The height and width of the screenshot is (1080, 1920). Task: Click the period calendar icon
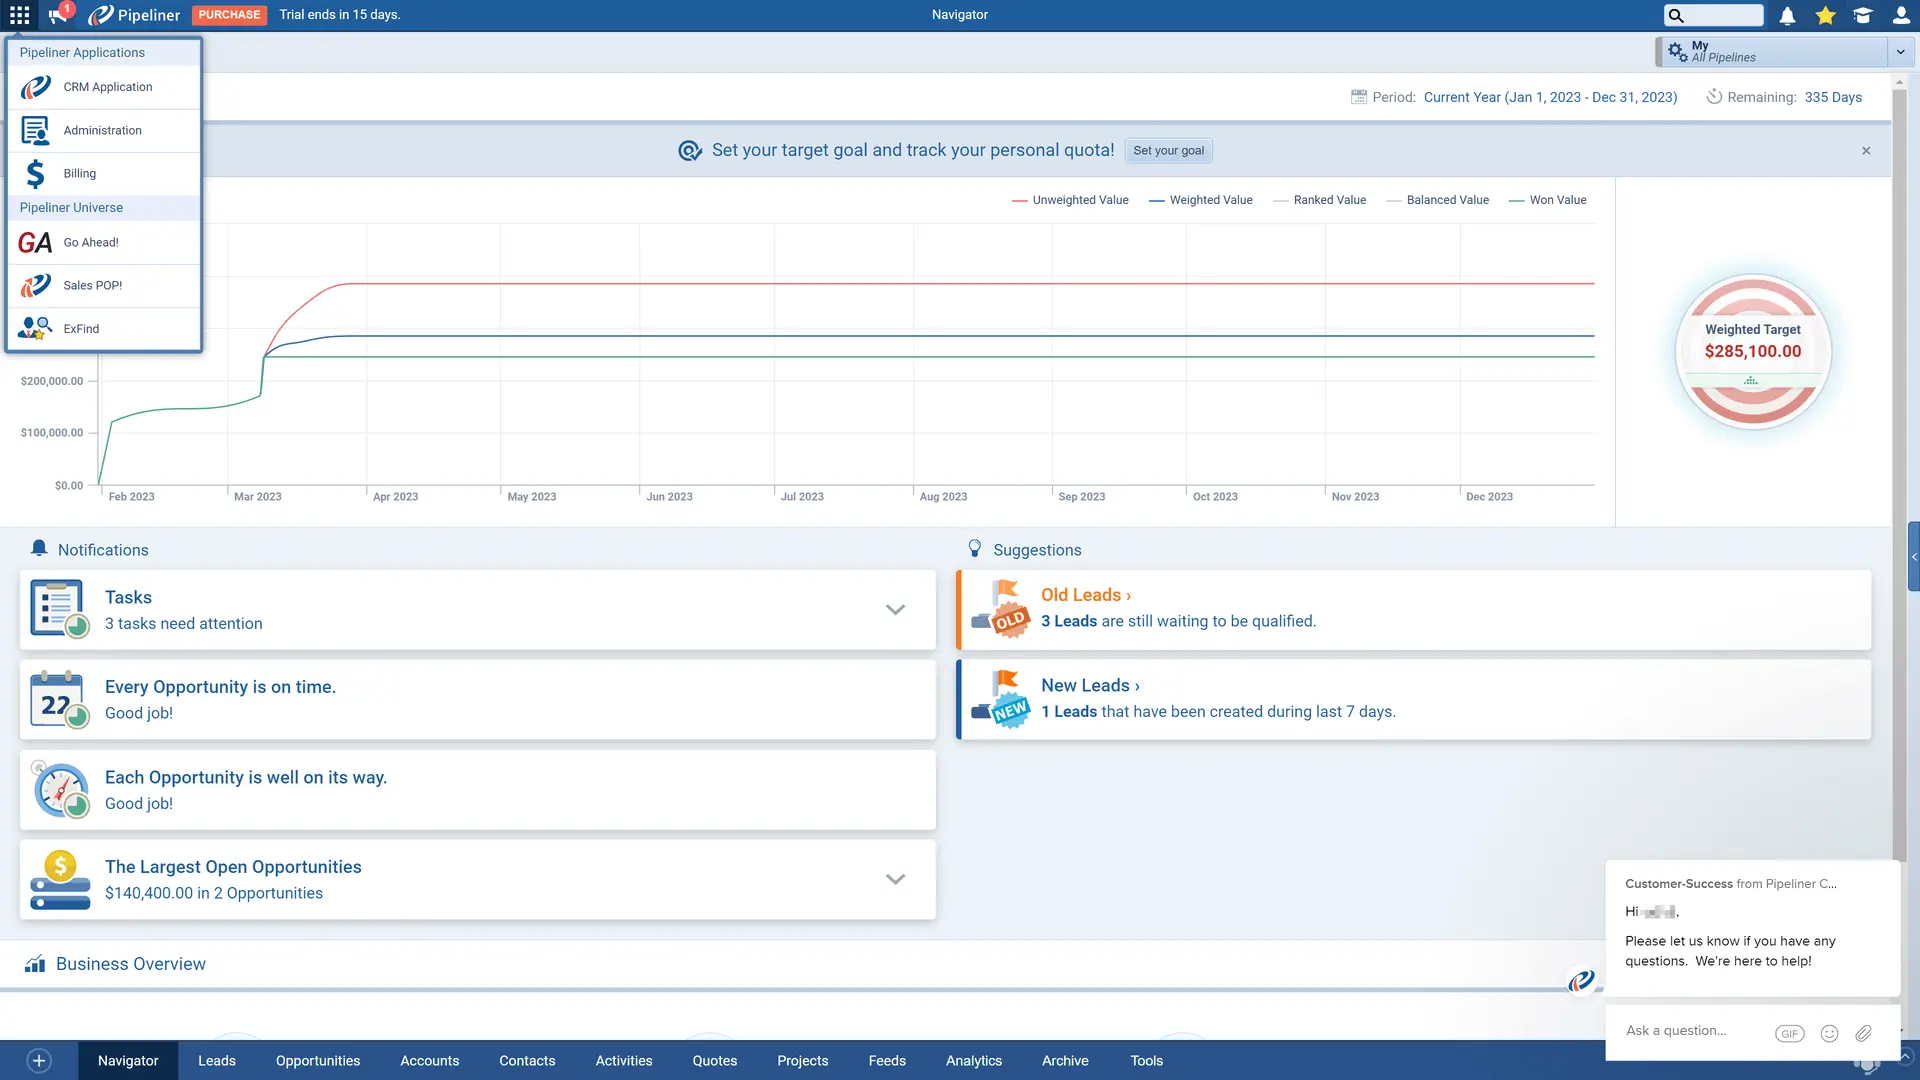pyautogui.click(x=1359, y=97)
